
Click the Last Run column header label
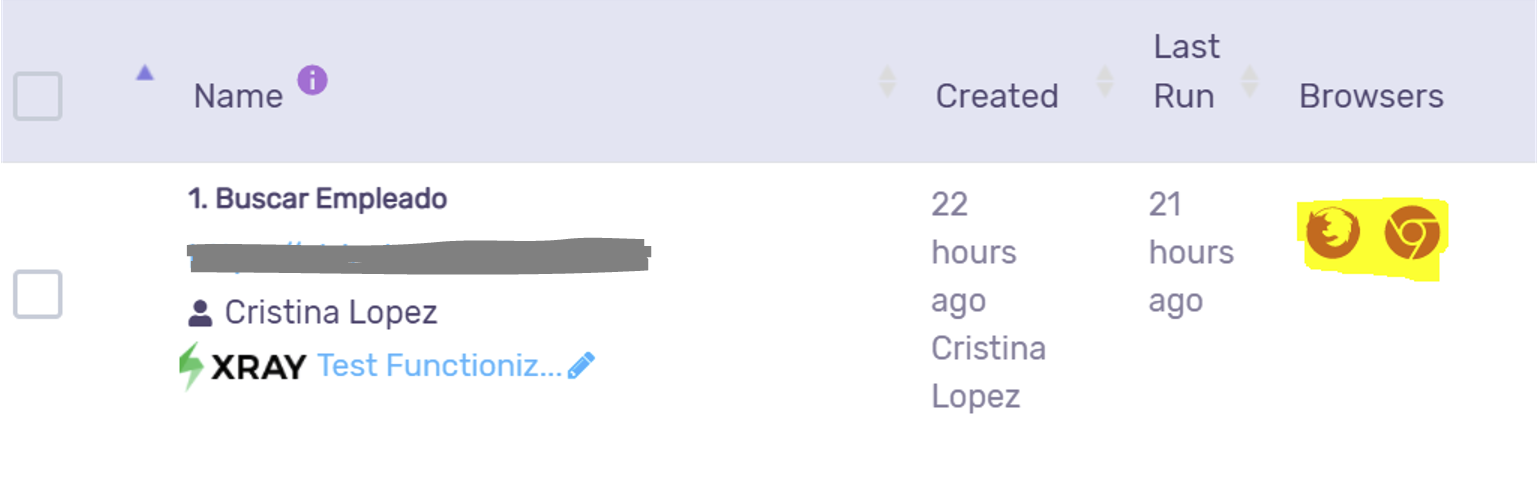click(1186, 71)
